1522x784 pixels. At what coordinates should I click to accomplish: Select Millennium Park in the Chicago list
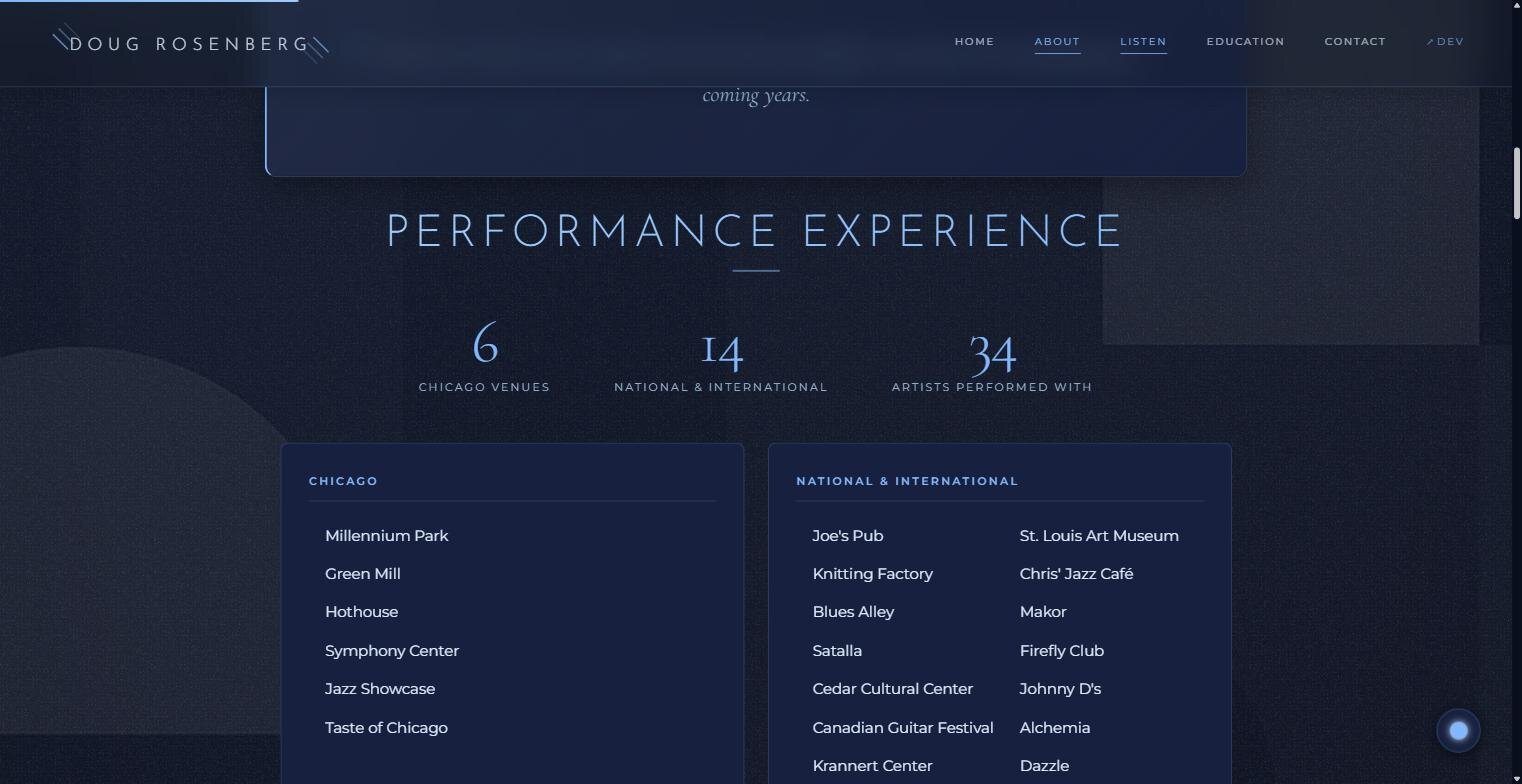coord(387,536)
